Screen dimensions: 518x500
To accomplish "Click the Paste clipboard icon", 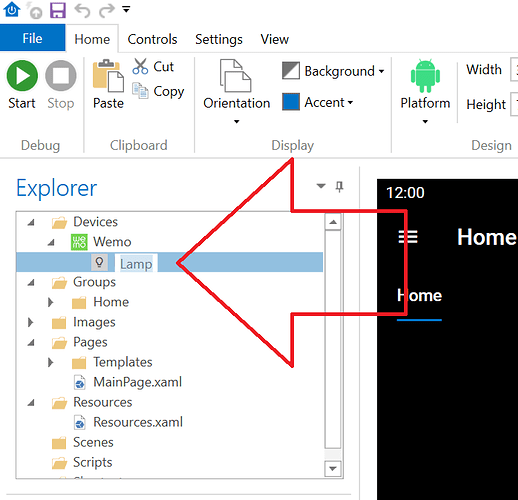I will 108,76.
